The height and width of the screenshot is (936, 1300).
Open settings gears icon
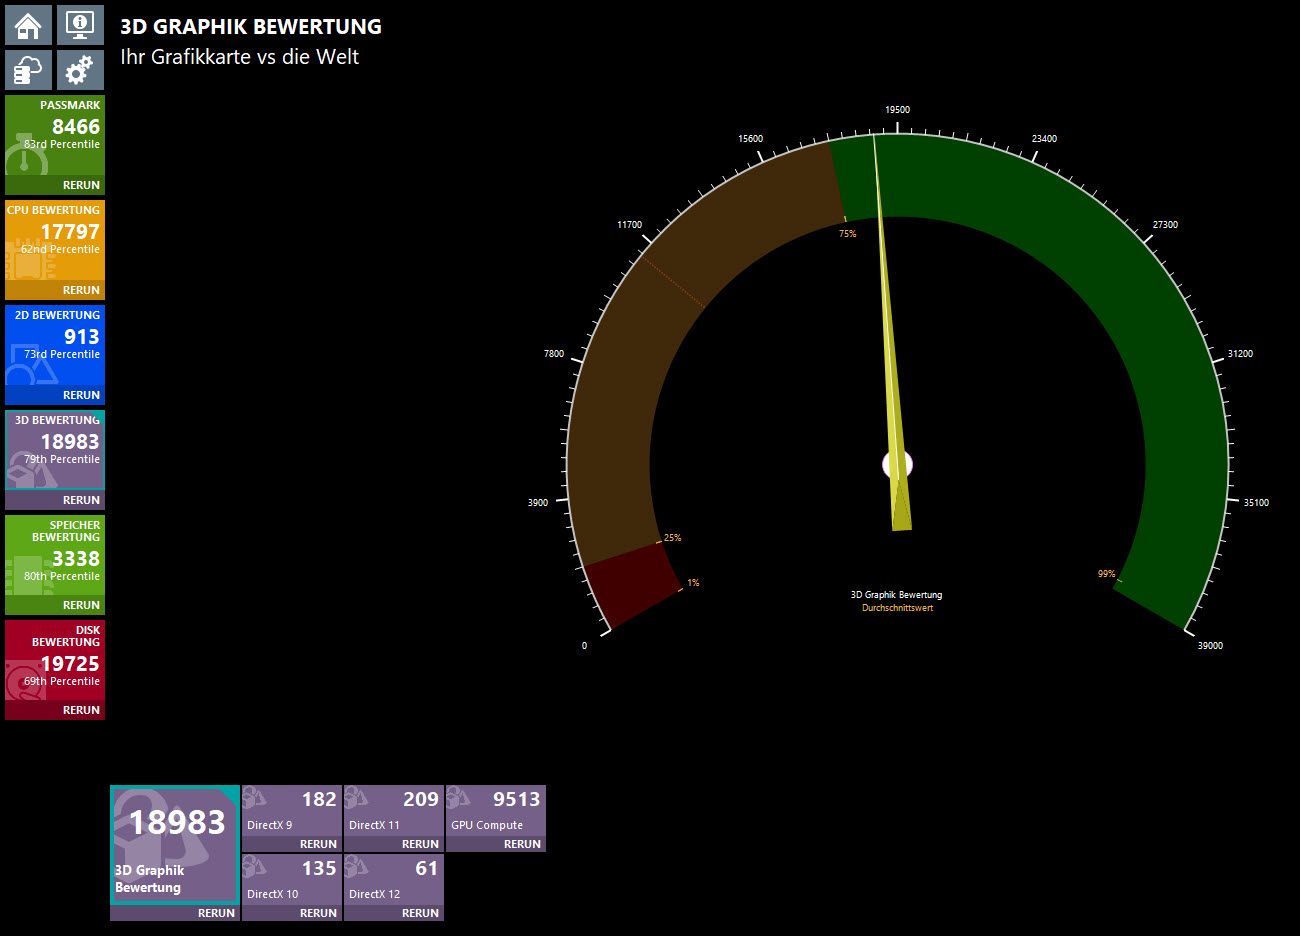(x=80, y=70)
